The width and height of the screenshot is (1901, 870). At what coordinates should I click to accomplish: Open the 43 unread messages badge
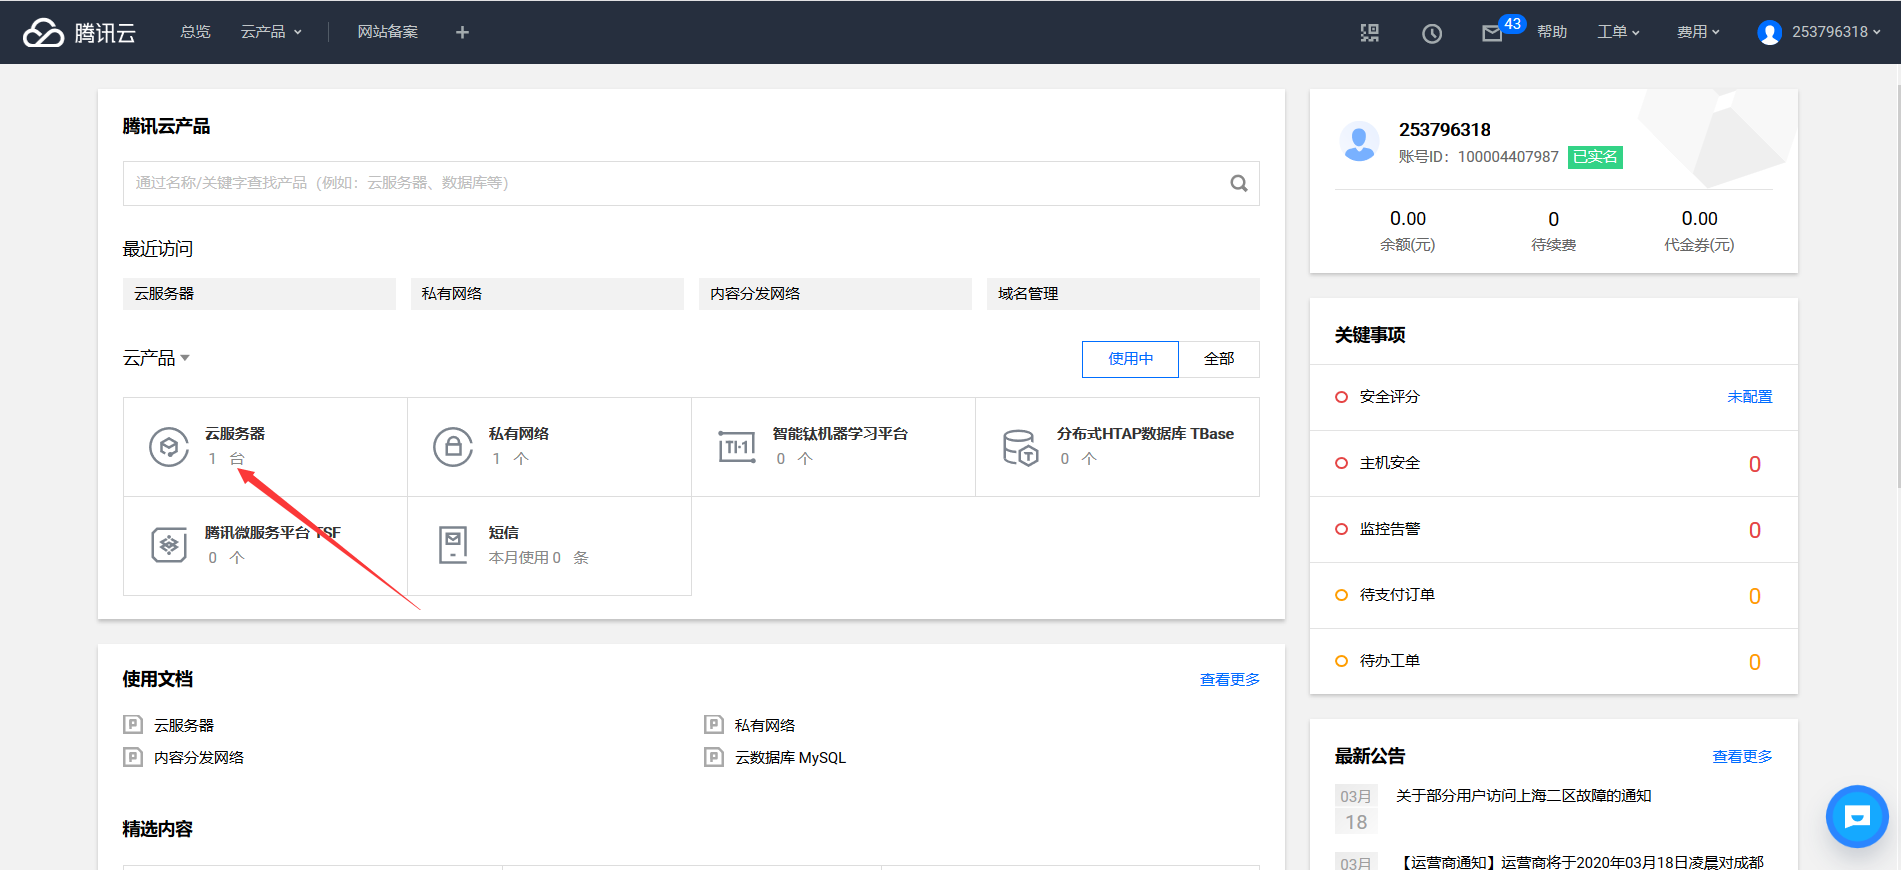(x=1512, y=24)
